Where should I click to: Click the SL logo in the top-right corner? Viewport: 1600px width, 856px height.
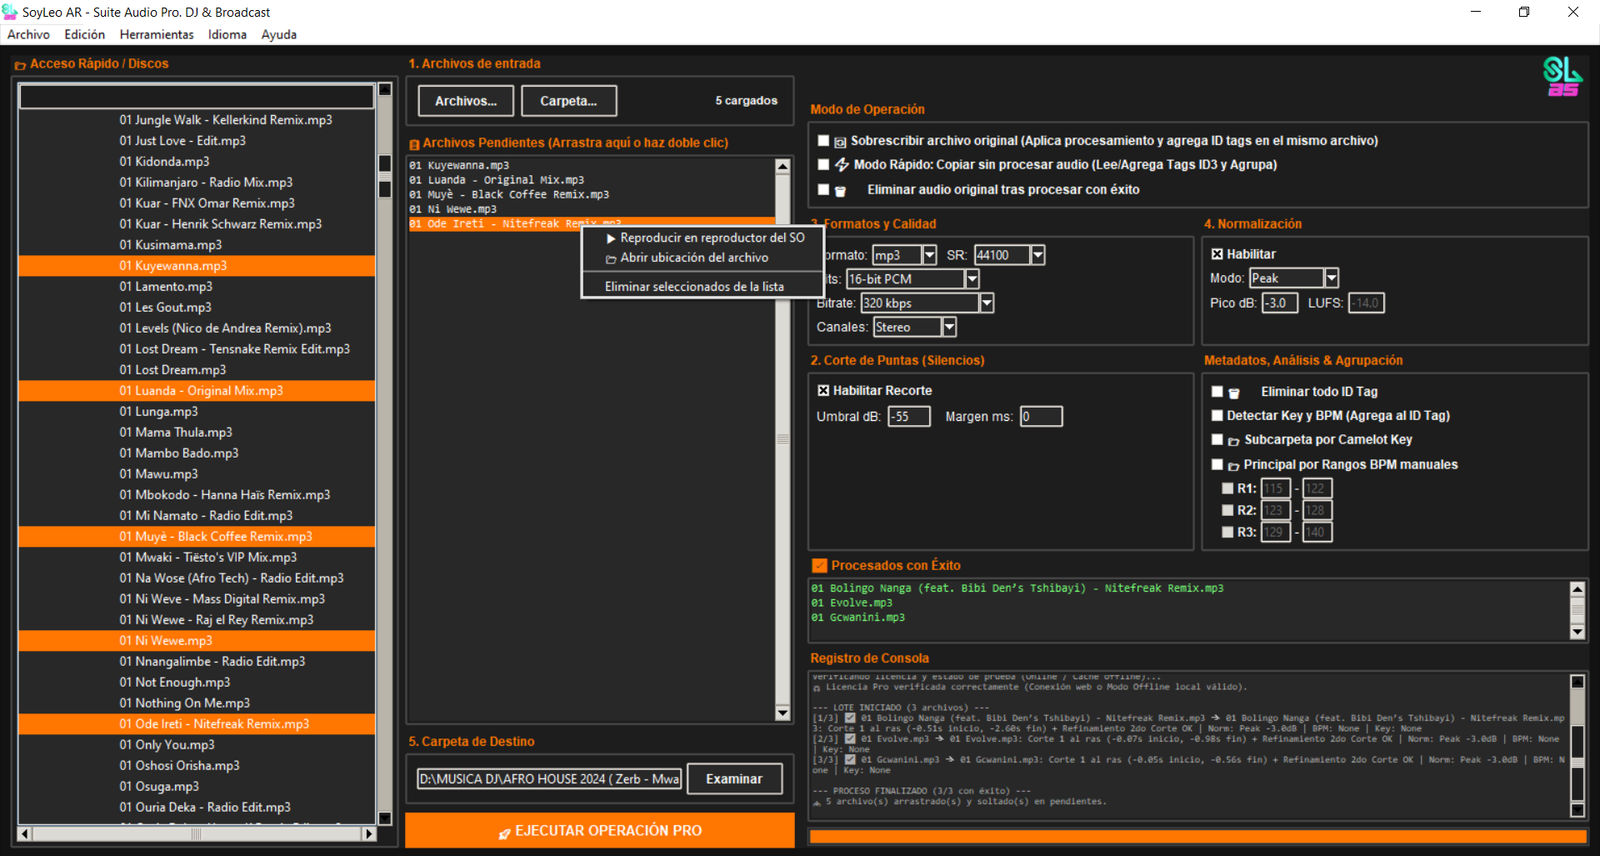point(1563,76)
